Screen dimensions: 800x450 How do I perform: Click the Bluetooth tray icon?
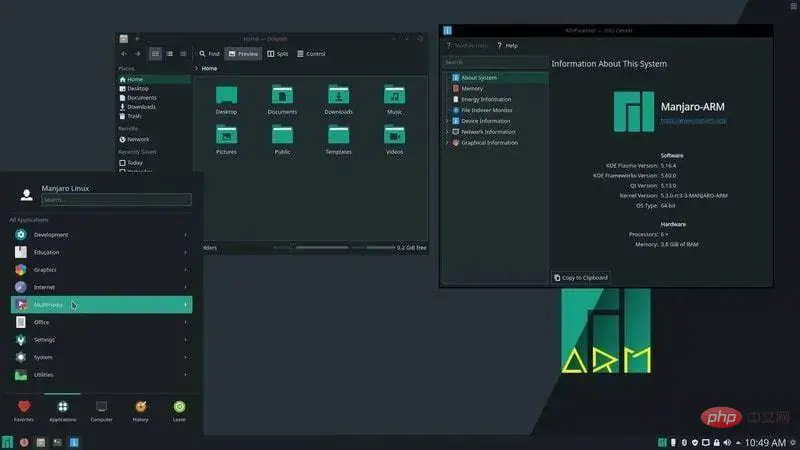(x=684, y=442)
